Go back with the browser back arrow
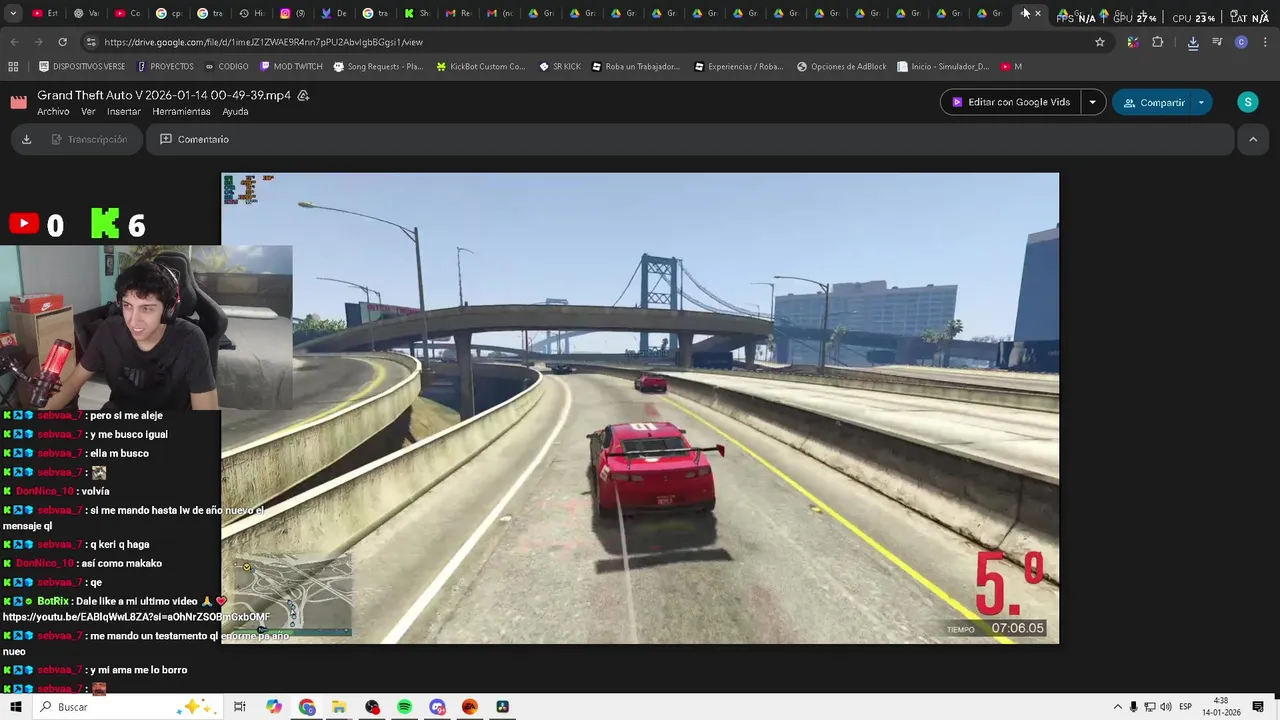The width and height of the screenshot is (1280, 720). (x=14, y=42)
